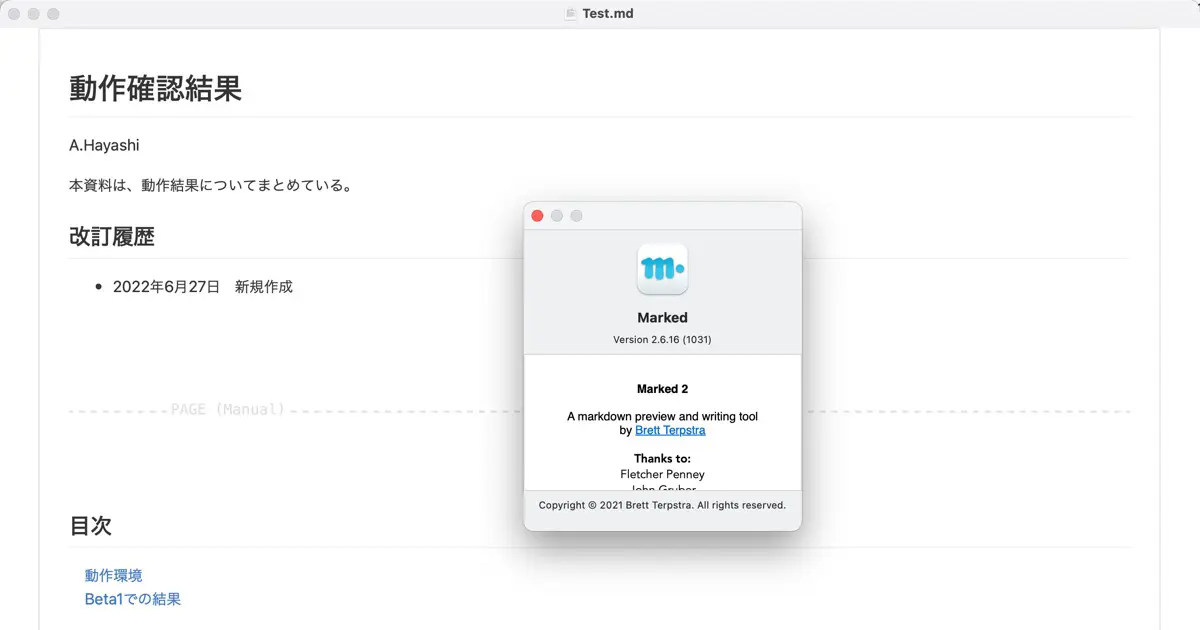Viewport: 1200px width, 630px height.
Task: Click the Version 2.6.16 (1031) text
Action: pos(662,340)
